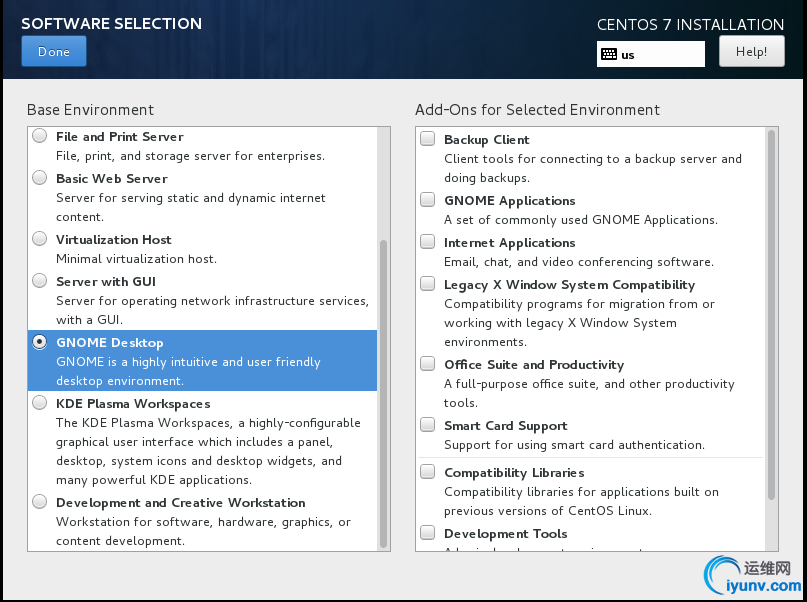Screen dimensions: 807x602
Task: Toggle Smart Card Support checkbox
Action: coord(428,425)
